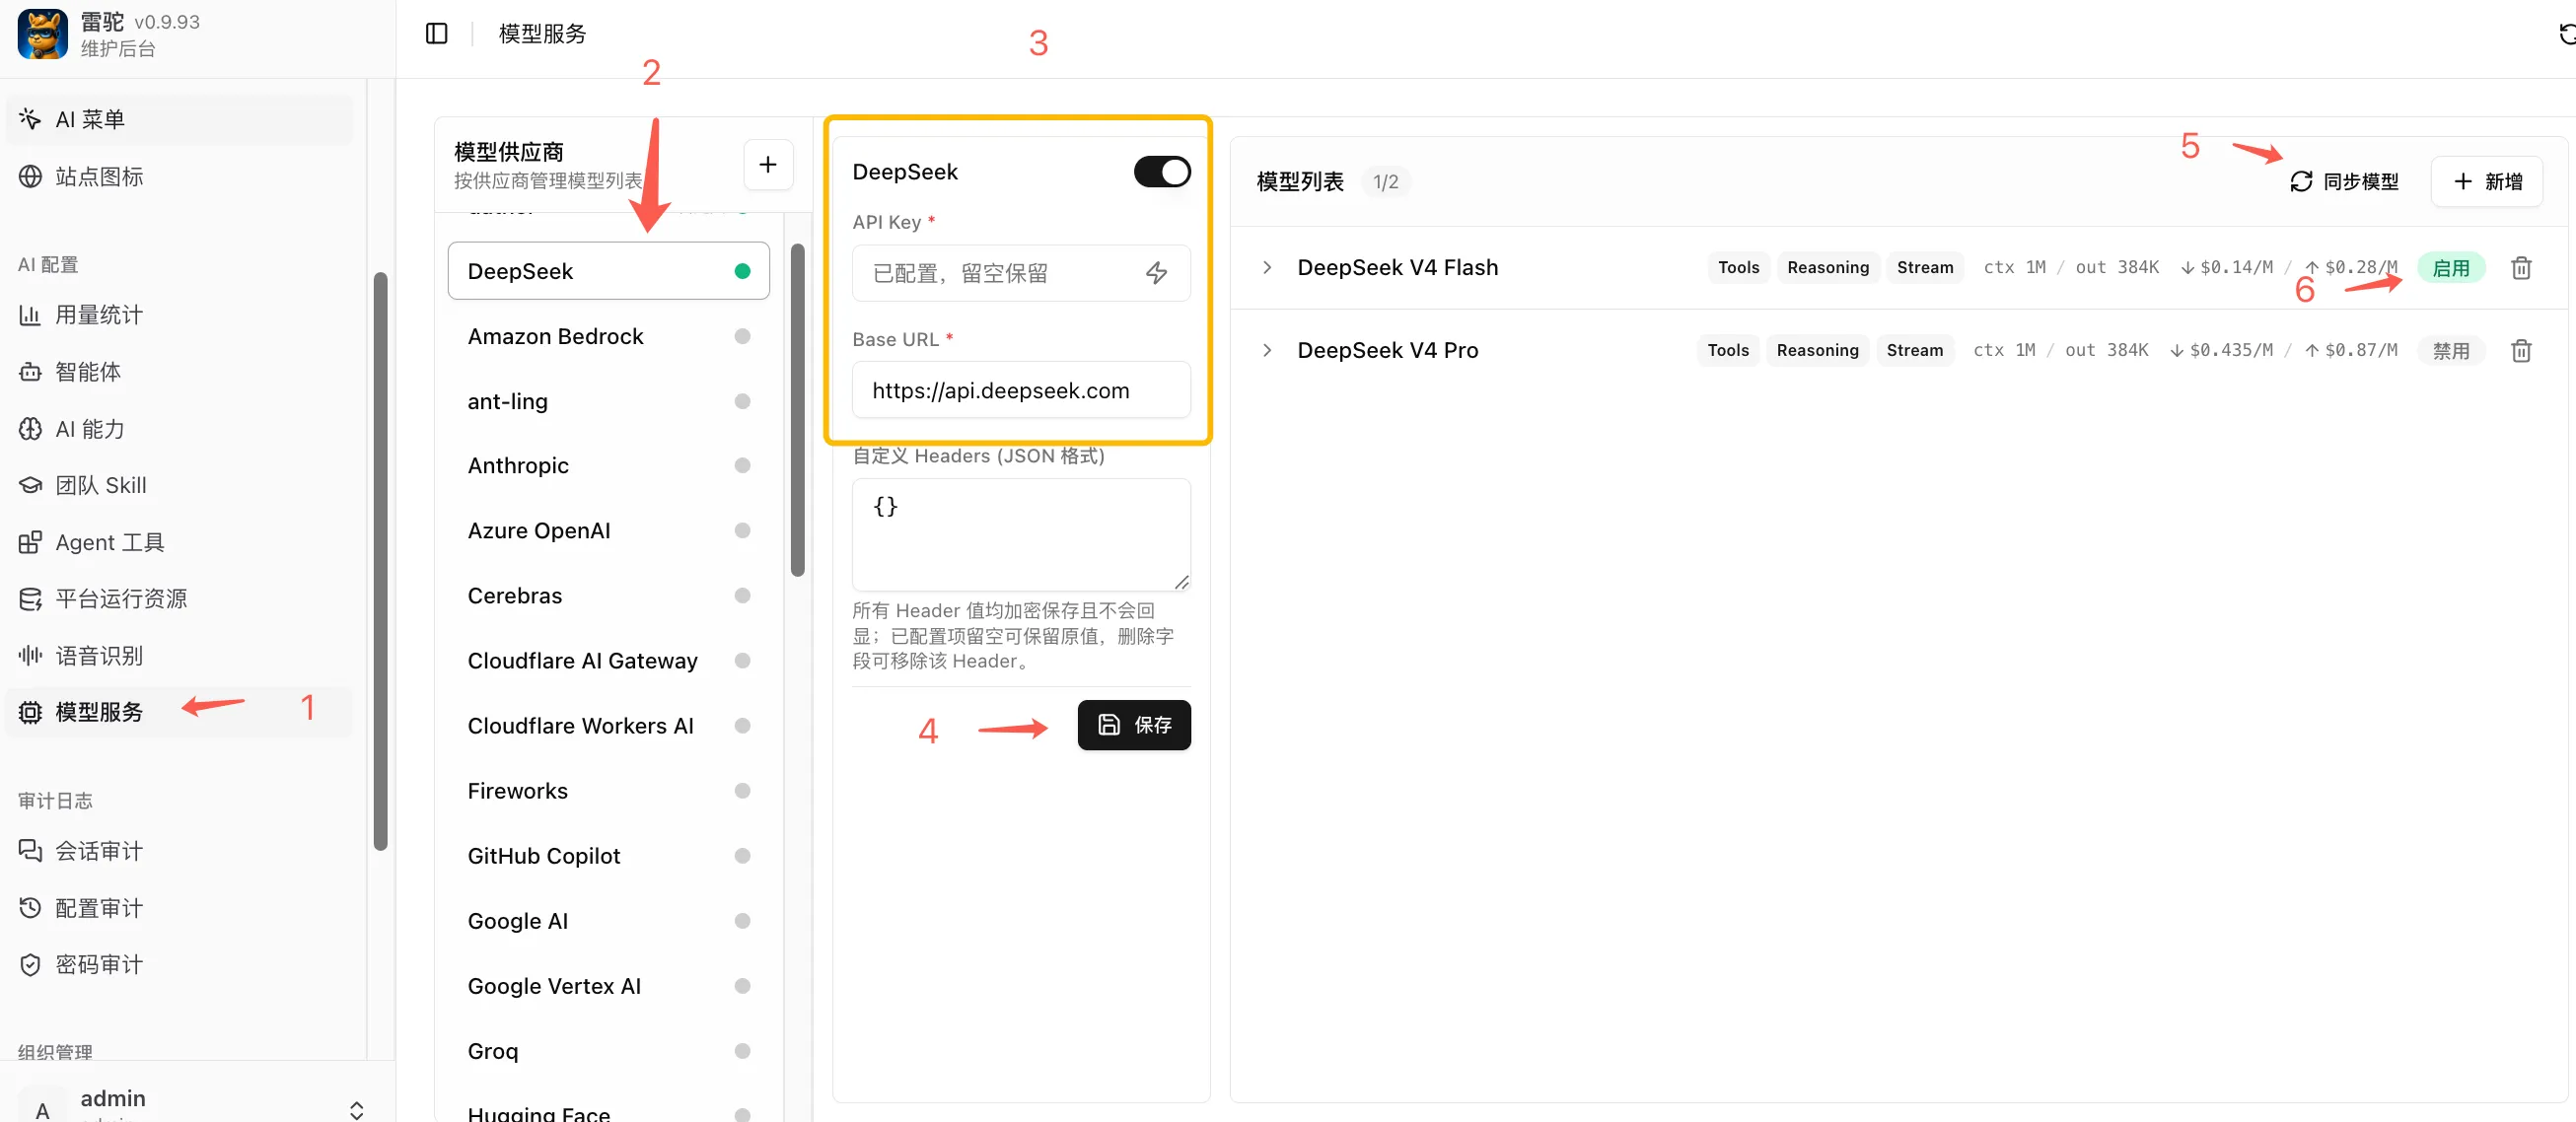Viewport: 2576px width, 1122px height.
Task: Select the Cloudflare AI Gateway provider
Action: pyautogui.click(x=609, y=661)
